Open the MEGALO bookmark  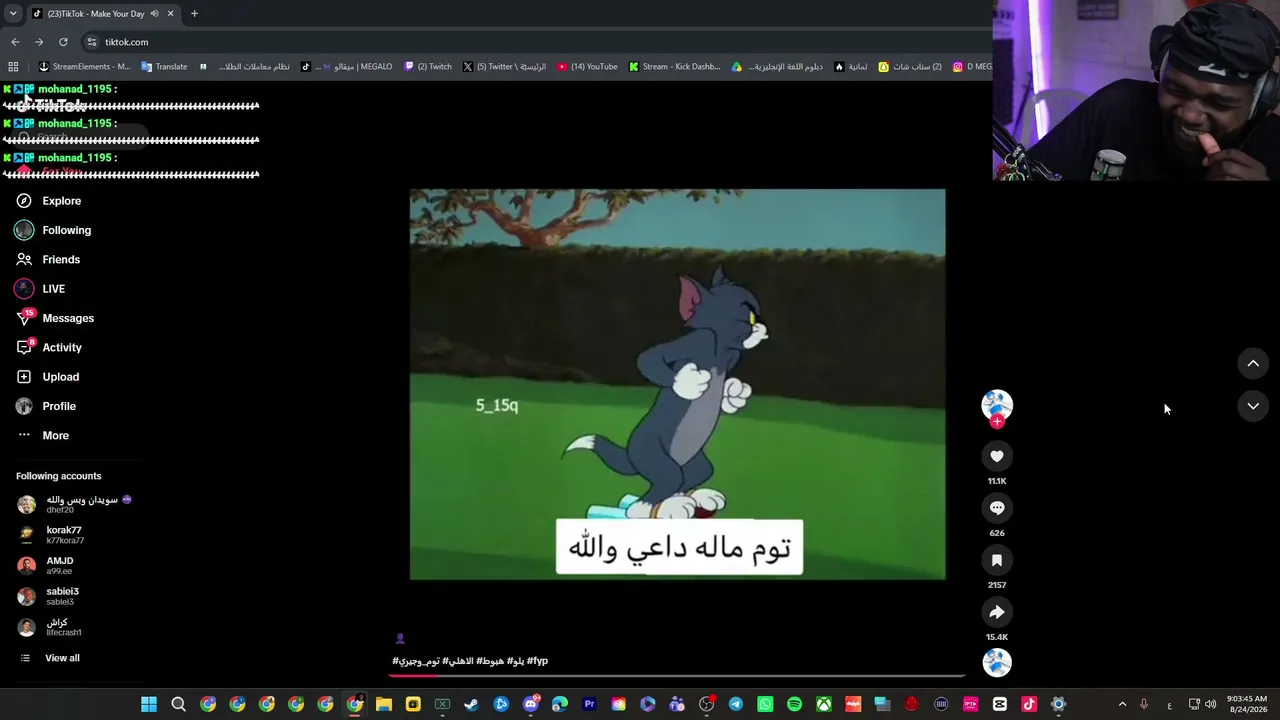point(346,67)
